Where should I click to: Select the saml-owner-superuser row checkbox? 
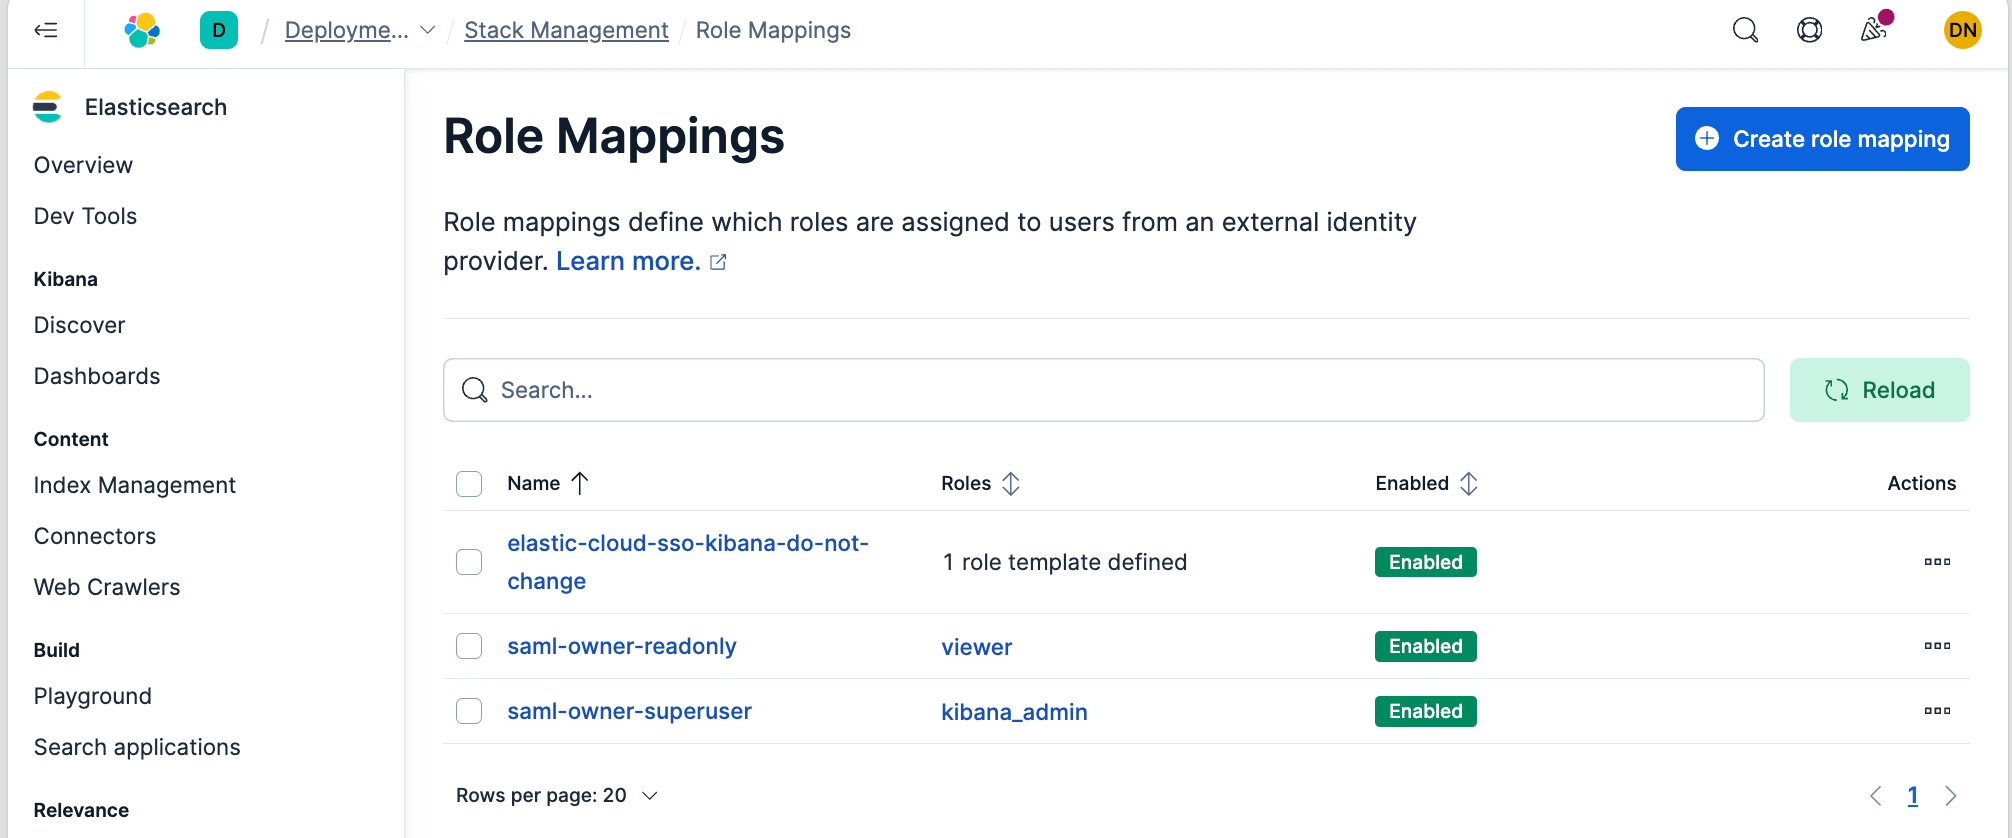(469, 711)
